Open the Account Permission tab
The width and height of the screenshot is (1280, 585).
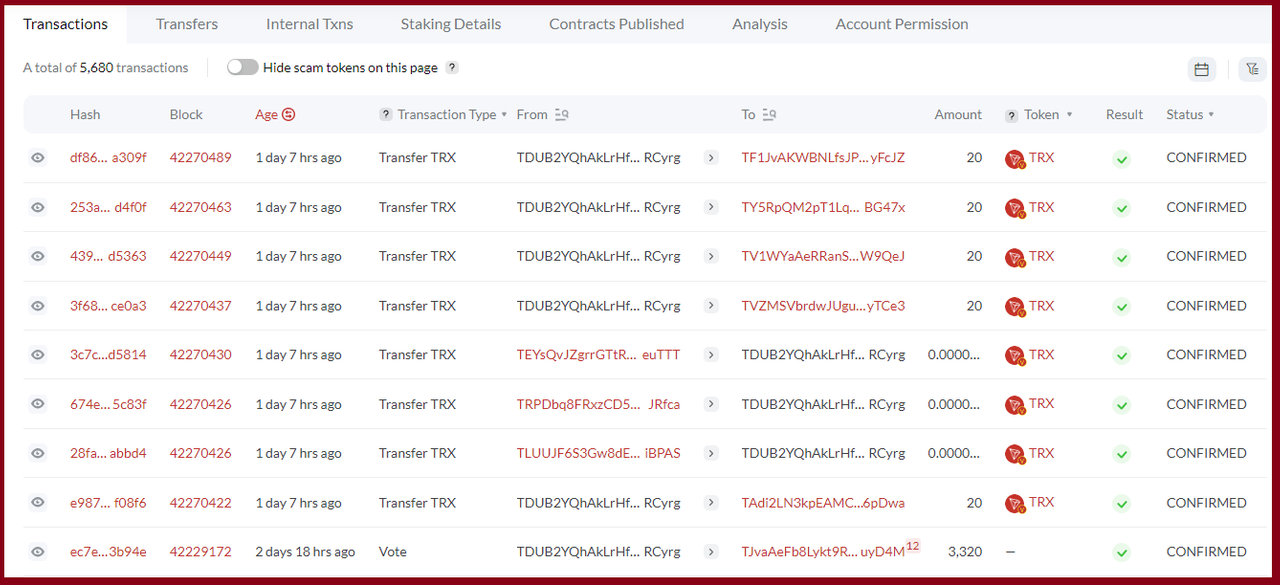pyautogui.click(x=901, y=23)
